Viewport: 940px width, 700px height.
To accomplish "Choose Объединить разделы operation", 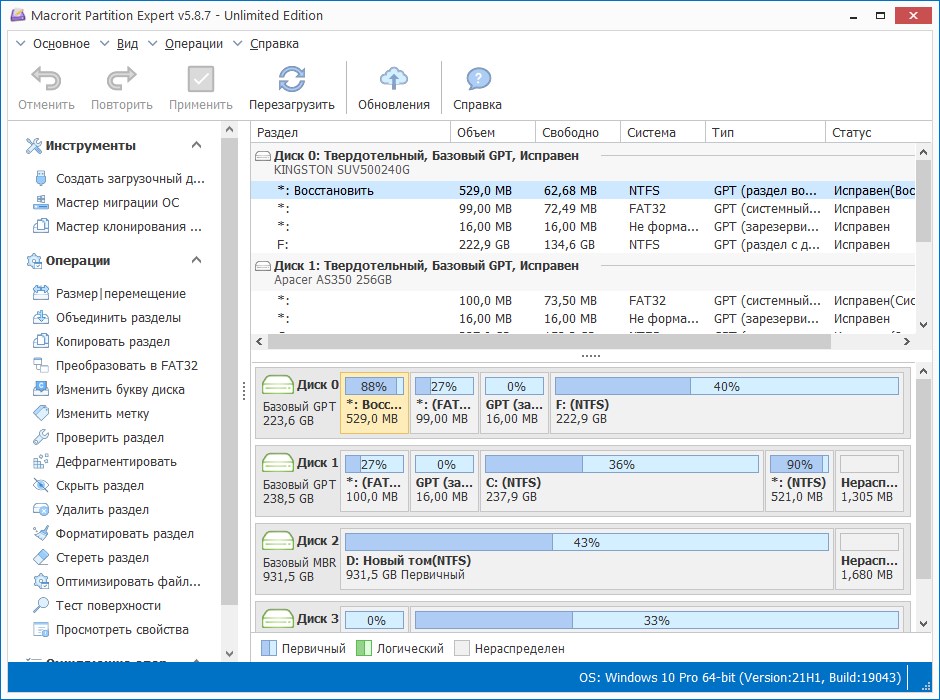I will pos(118,318).
